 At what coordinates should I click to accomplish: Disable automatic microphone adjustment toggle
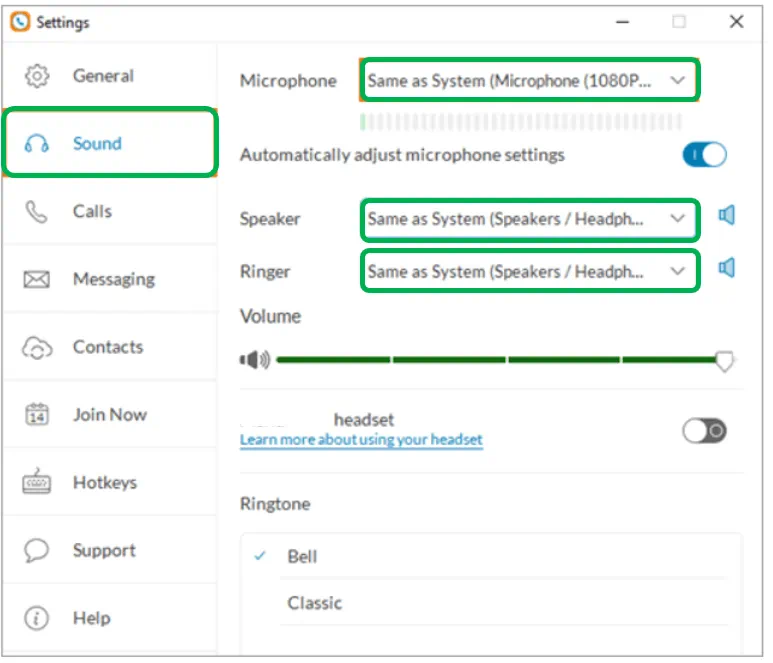pos(704,155)
